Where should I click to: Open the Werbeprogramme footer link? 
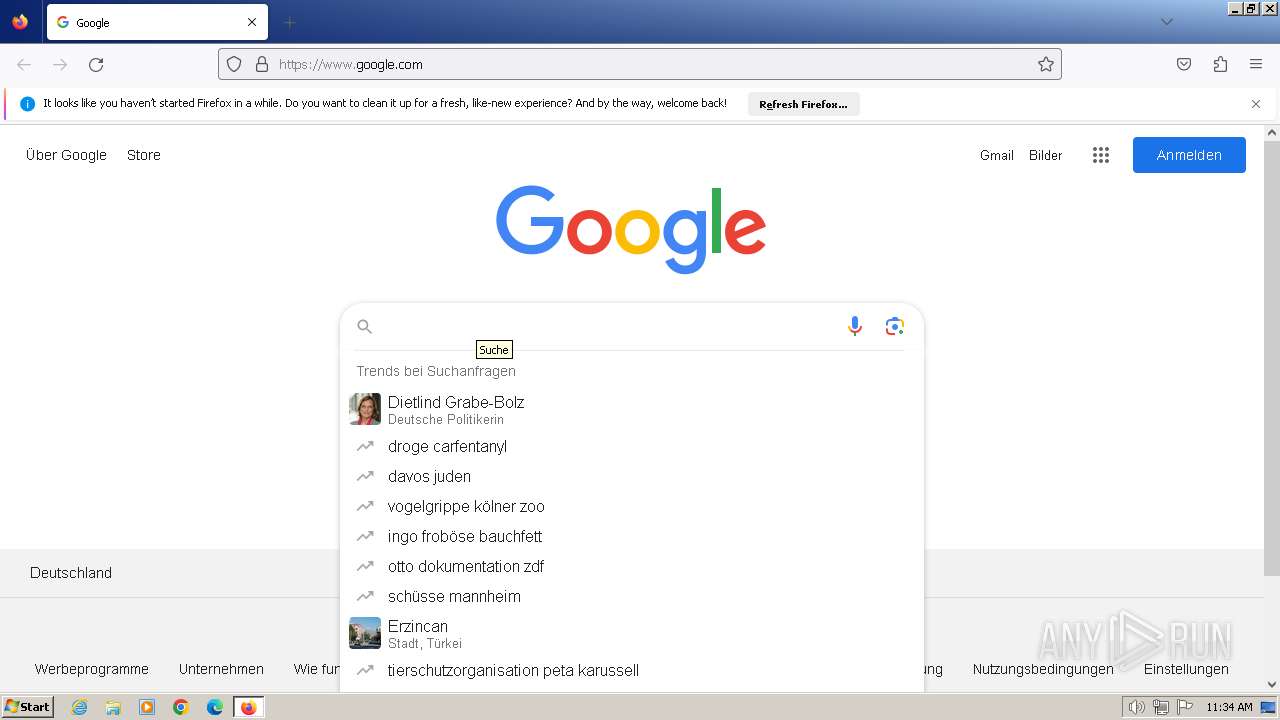(x=92, y=669)
